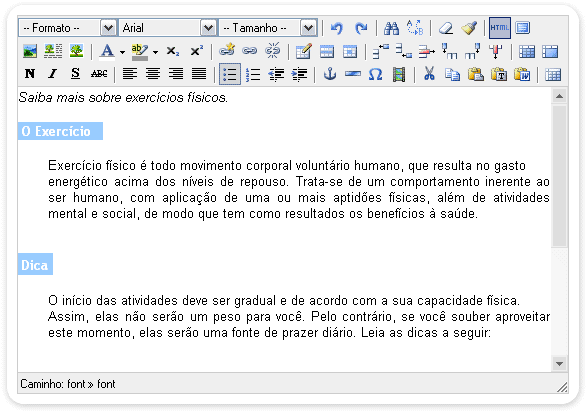587x413 pixels.
Task: Click the subscript x₂ icon
Action: point(173,51)
